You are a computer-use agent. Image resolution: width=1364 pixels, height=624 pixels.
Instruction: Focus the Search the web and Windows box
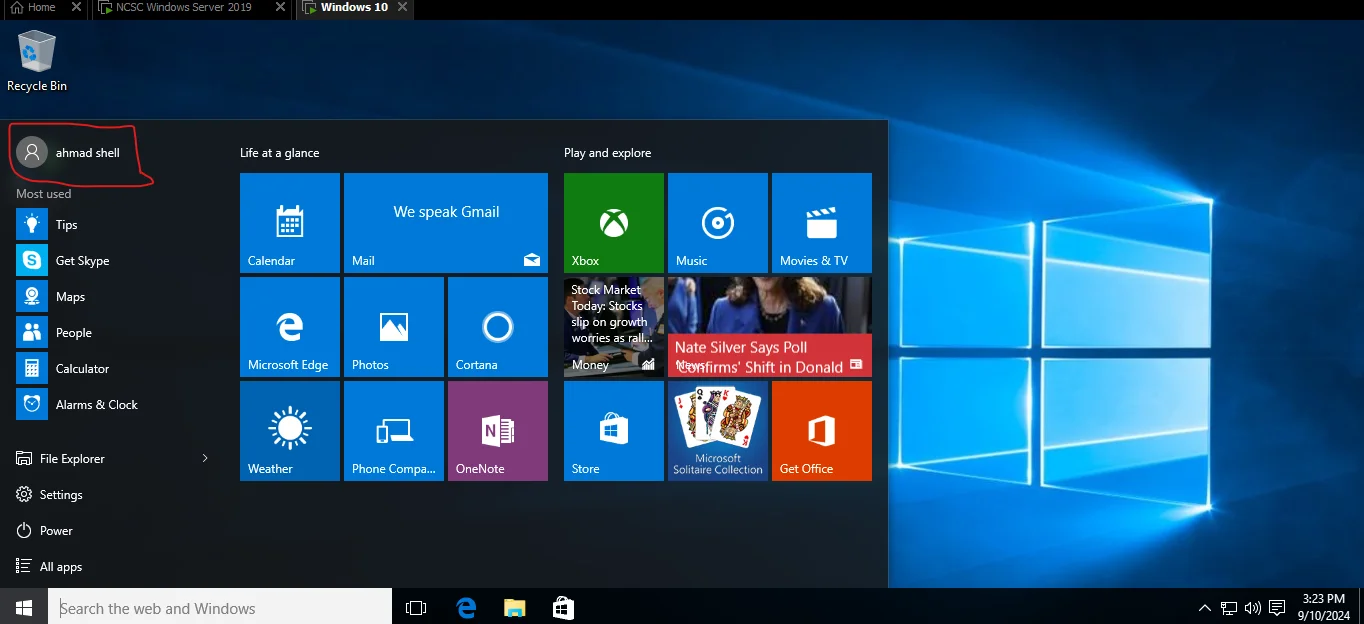220,607
